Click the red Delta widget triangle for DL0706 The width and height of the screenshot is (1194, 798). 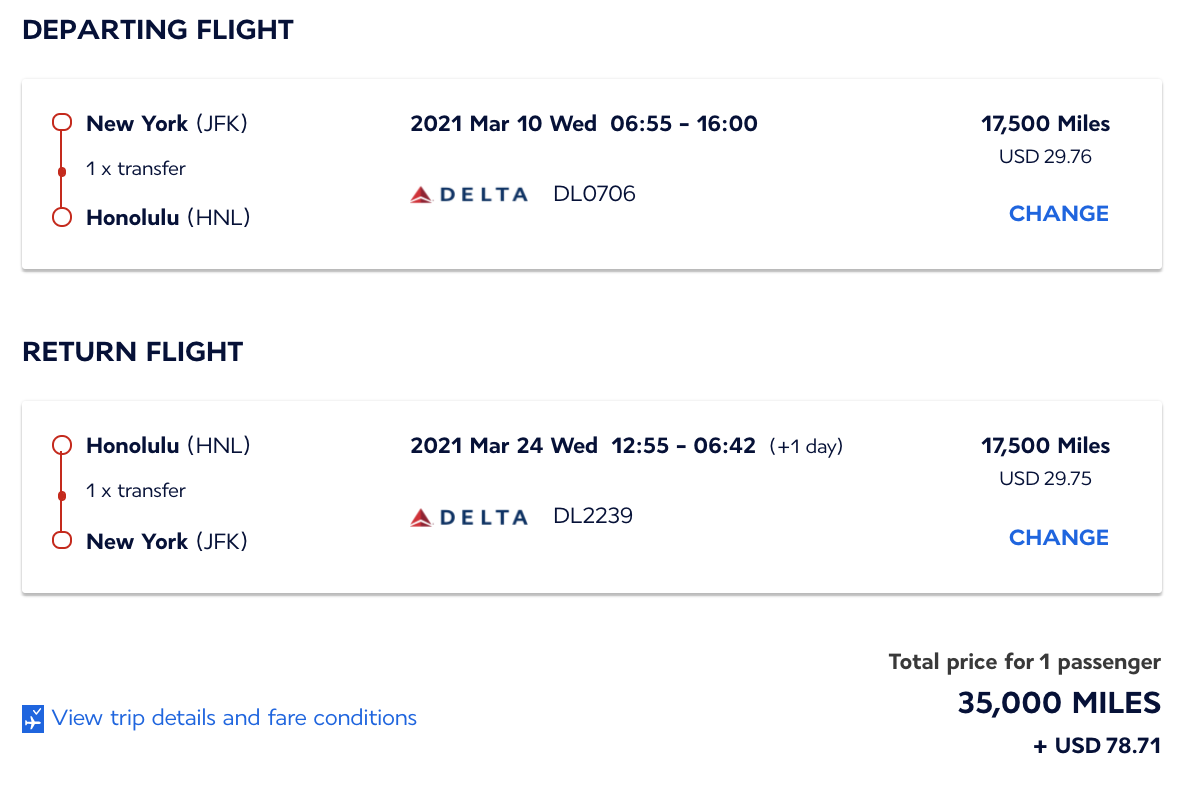[421, 193]
